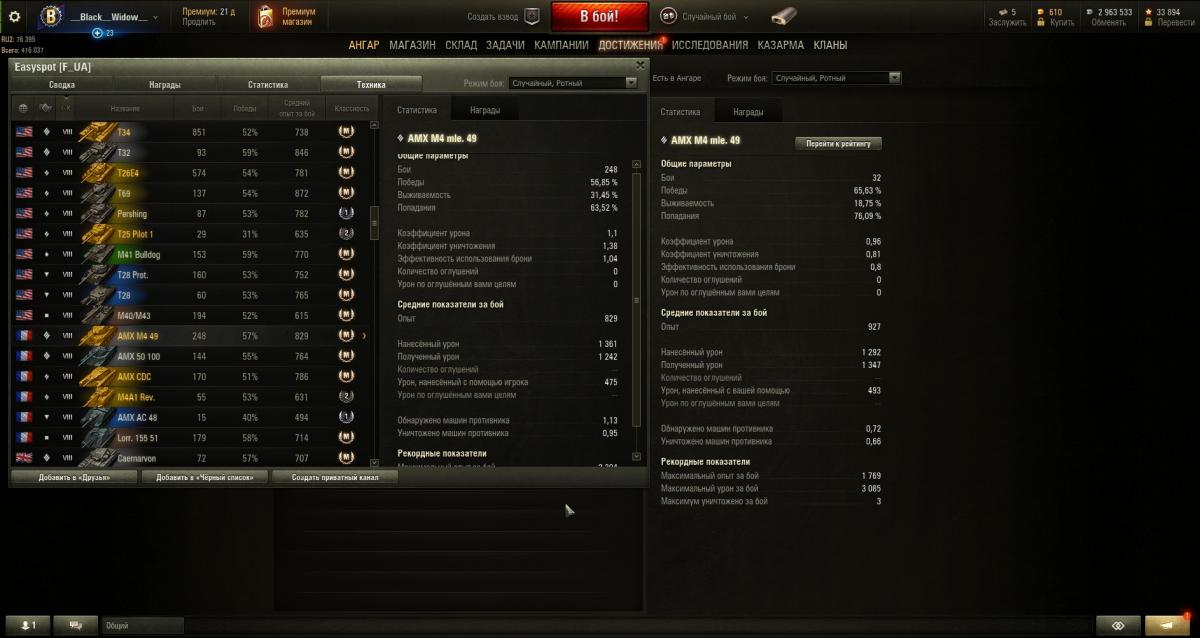Open contacts list icon at bottom left
The image size is (1200, 638).
click(x=28, y=625)
